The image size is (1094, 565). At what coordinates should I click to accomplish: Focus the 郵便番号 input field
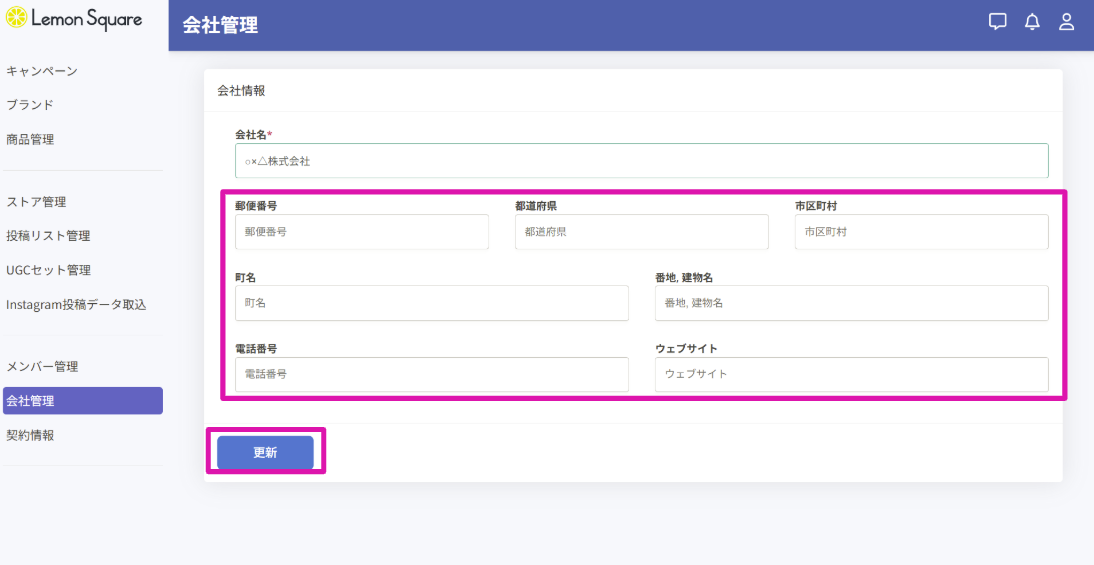(x=361, y=232)
